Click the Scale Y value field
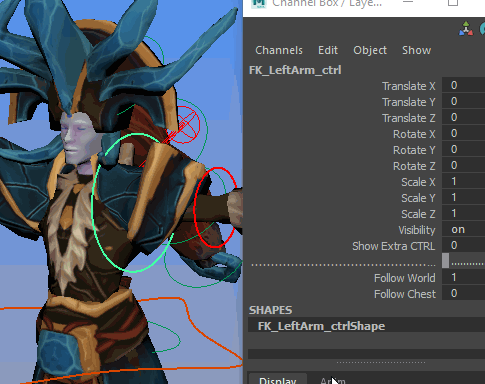This screenshot has width=485, height=384. (x=463, y=197)
